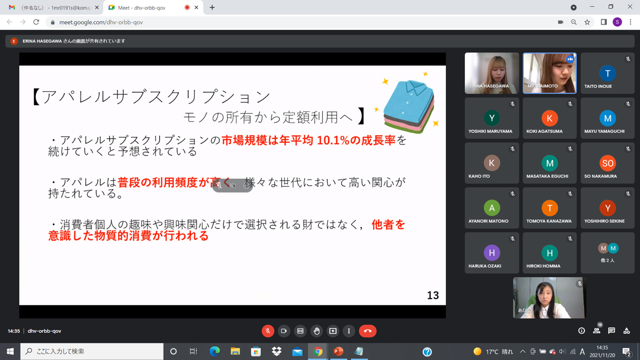Select Taito Inoue participant tile
This screenshot has width=640, height=360.
click(x=608, y=73)
